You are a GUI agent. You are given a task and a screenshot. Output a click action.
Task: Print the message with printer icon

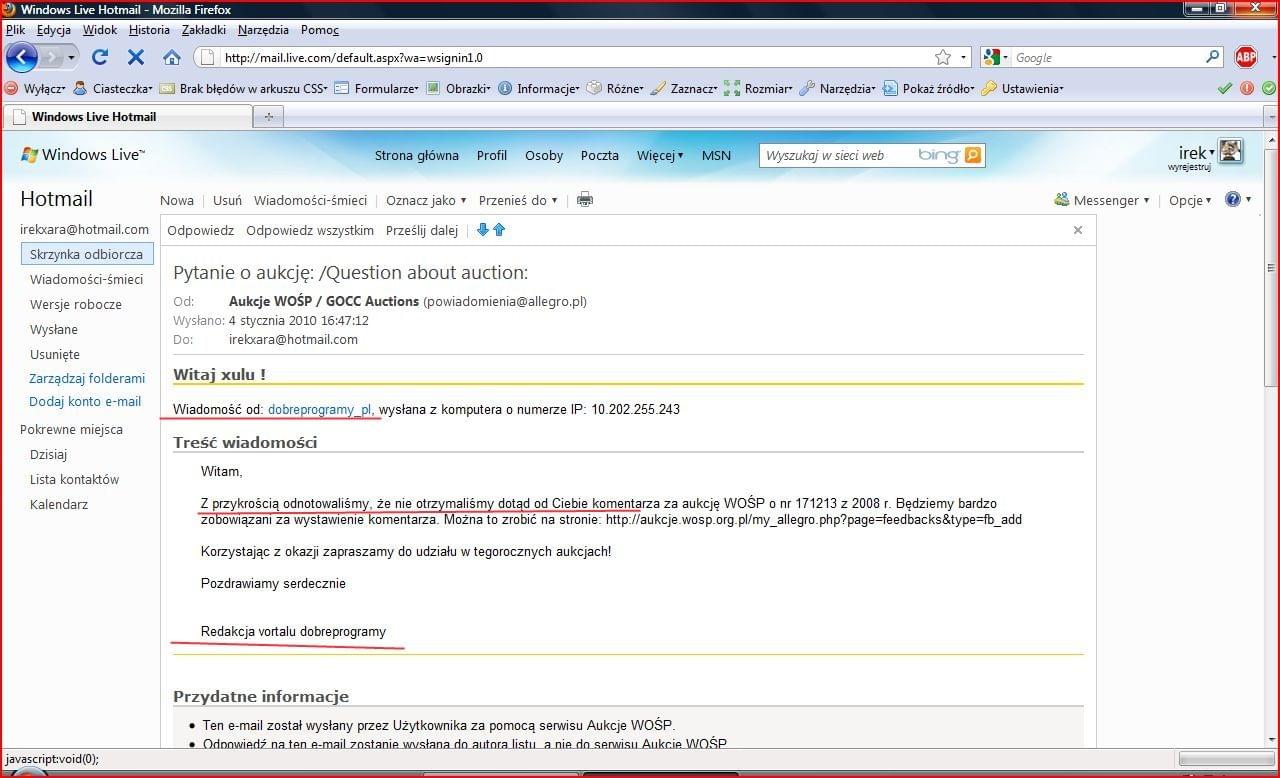point(585,200)
